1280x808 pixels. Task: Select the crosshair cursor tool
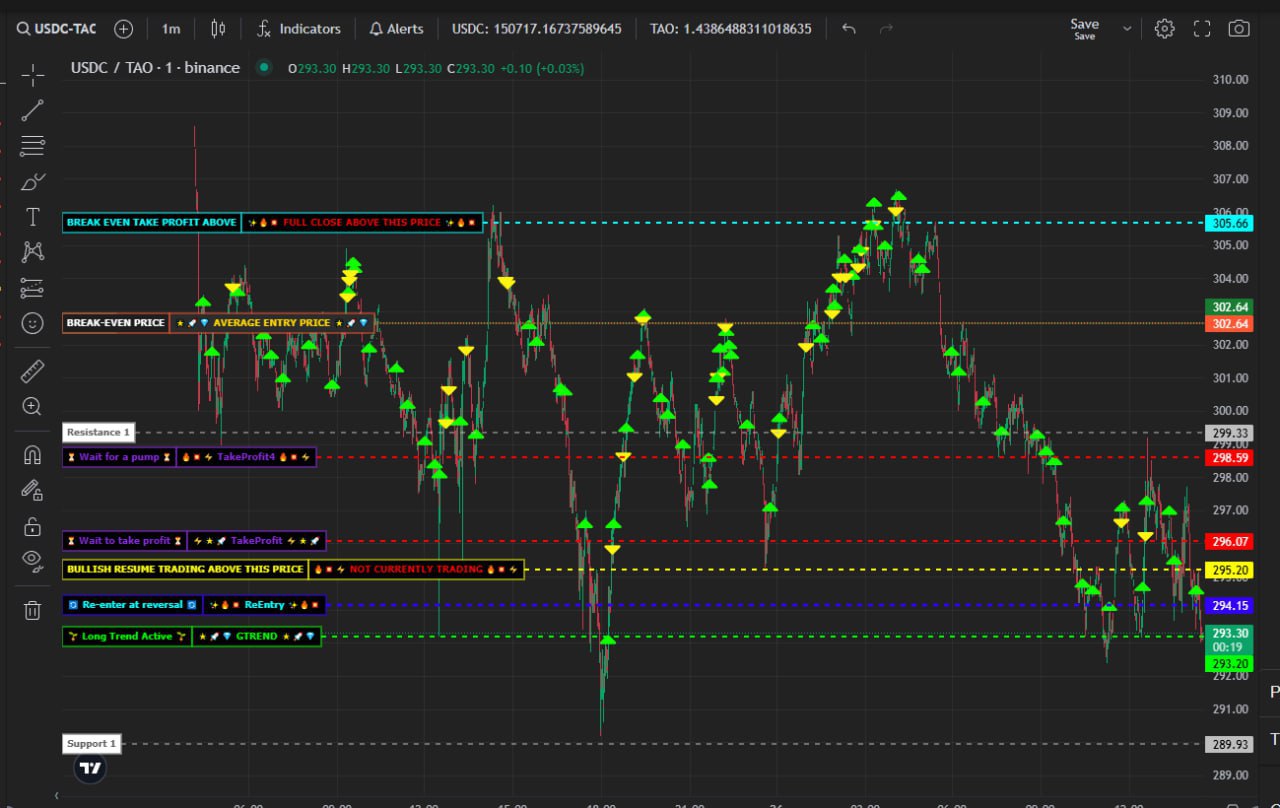(32, 75)
